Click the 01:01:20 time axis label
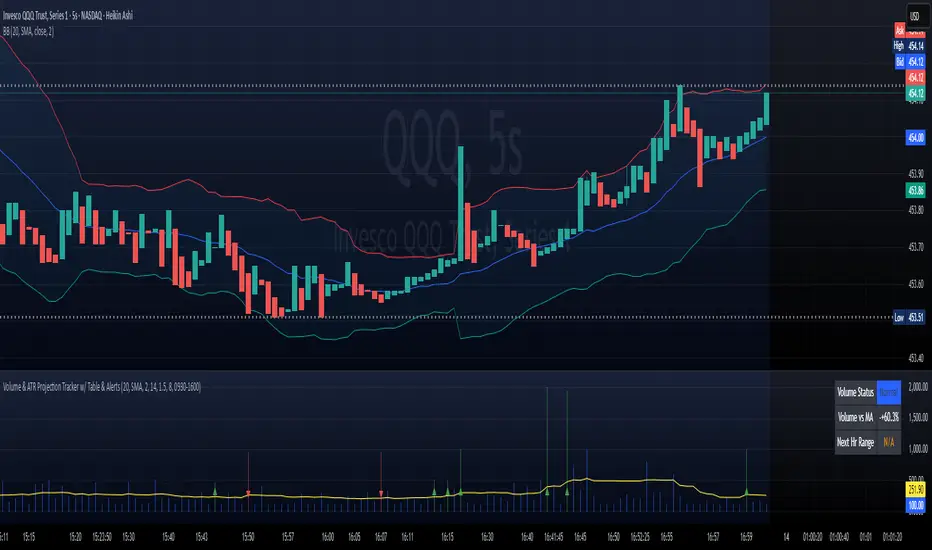This screenshot has height=550, width=932. (892, 537)
